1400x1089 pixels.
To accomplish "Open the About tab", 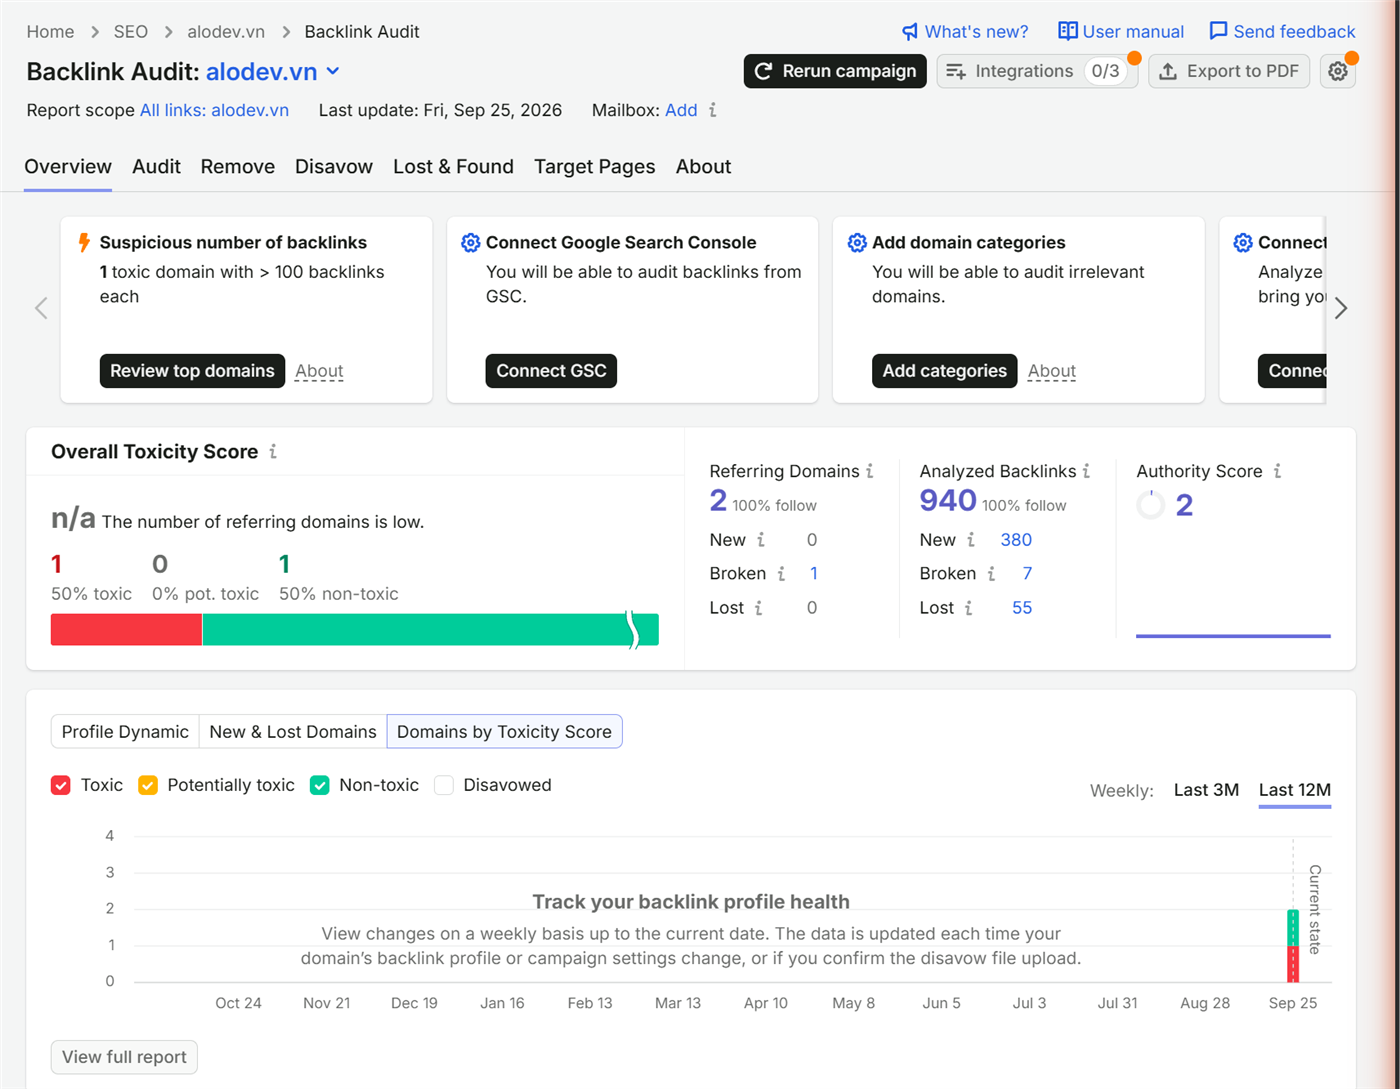I will coord(703,167).
